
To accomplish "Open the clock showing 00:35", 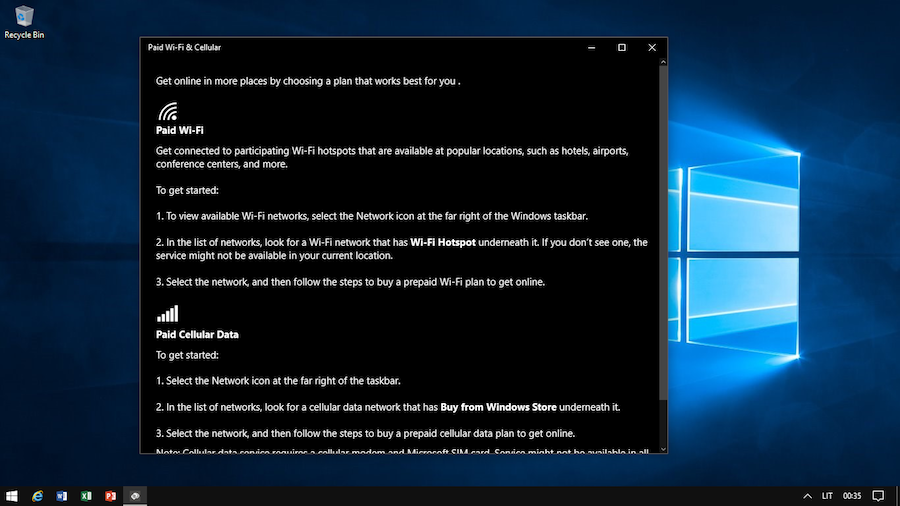I will coord(852,495).
